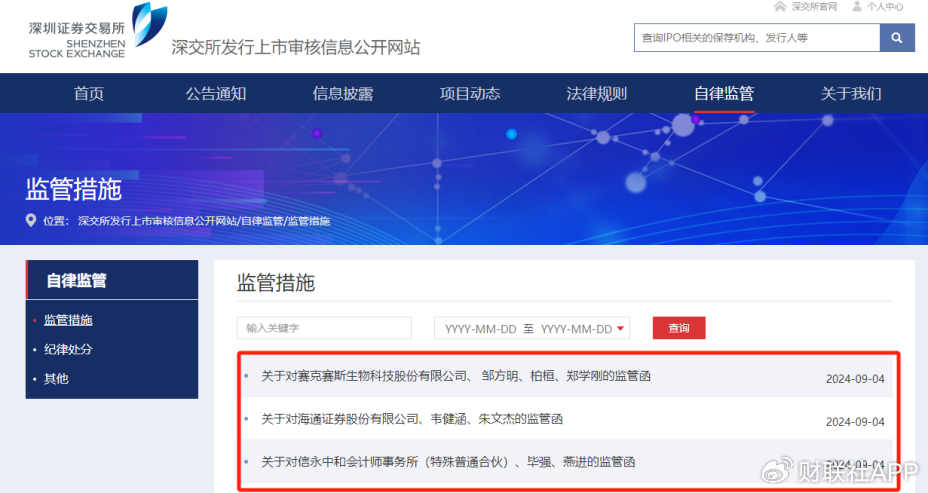928x493 pixels.
Task: Click the user icon for 个人中心
Action: [x=857, y=7]
